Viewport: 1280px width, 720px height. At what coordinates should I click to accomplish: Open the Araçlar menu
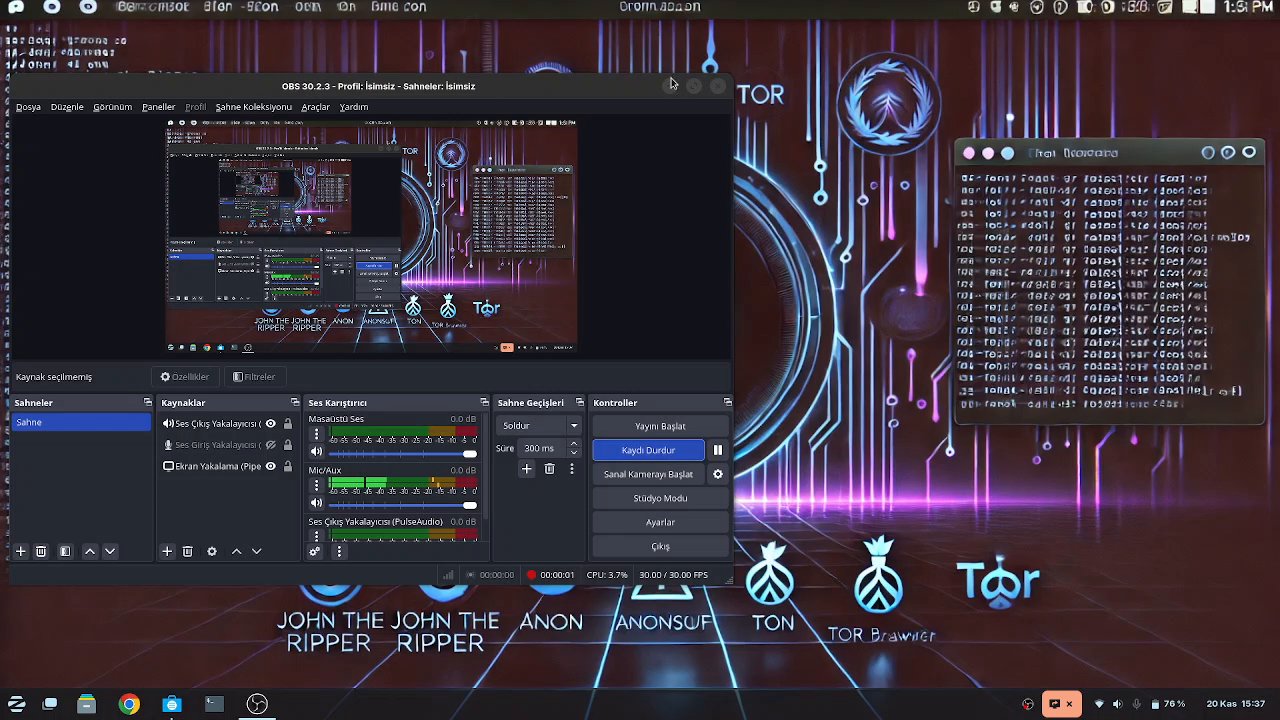(x=315, y=107)
